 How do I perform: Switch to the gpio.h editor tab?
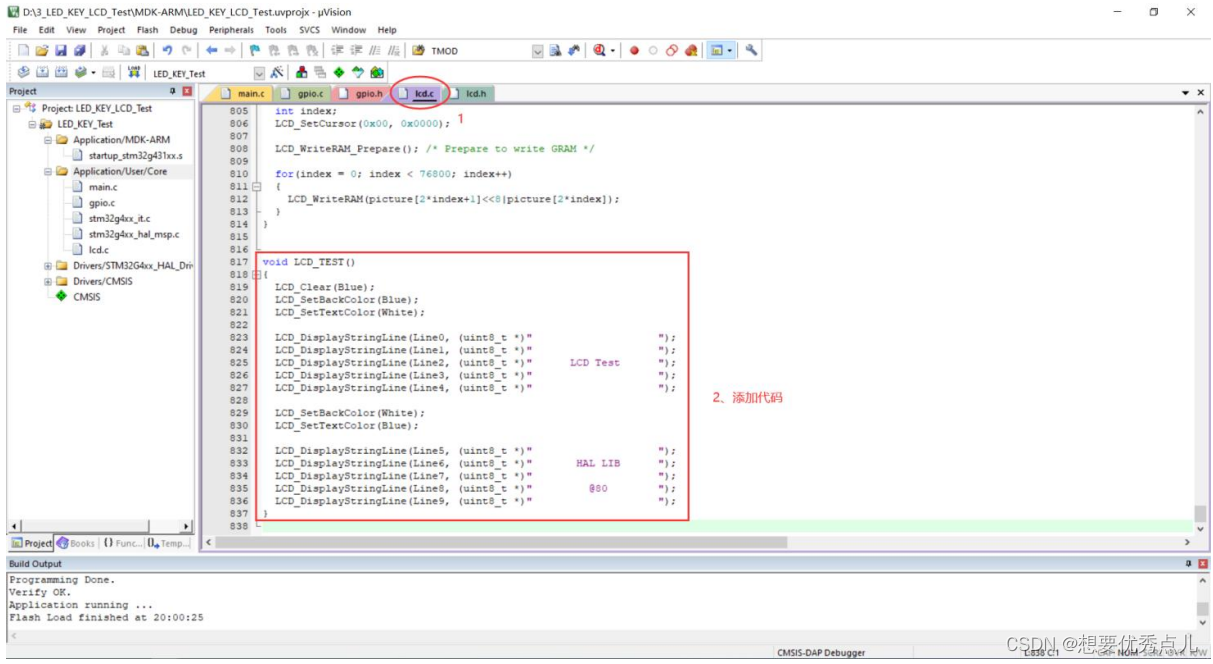pos(362,94)
